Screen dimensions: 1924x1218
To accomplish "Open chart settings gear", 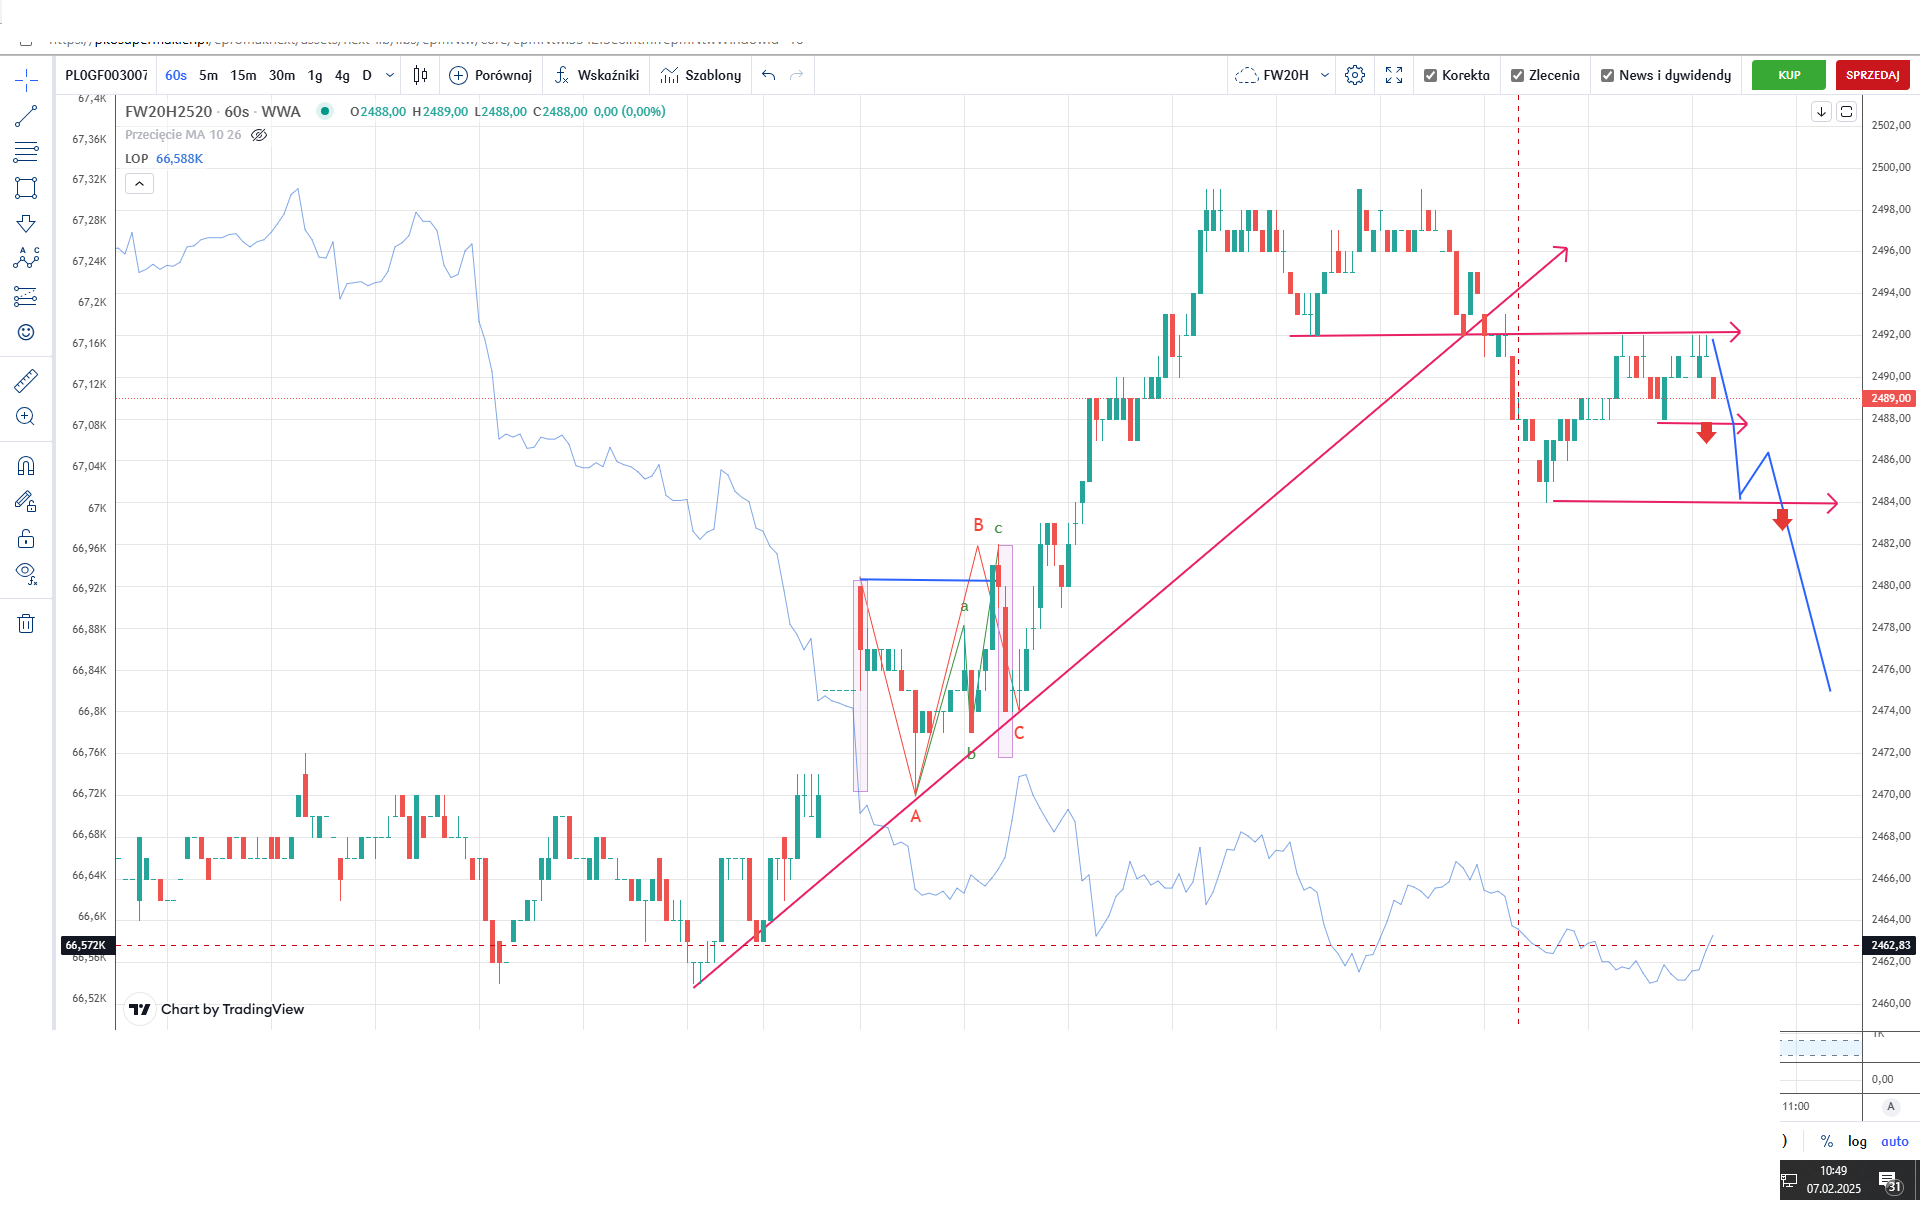I will pyautogui.click(x=1355, y=75).
